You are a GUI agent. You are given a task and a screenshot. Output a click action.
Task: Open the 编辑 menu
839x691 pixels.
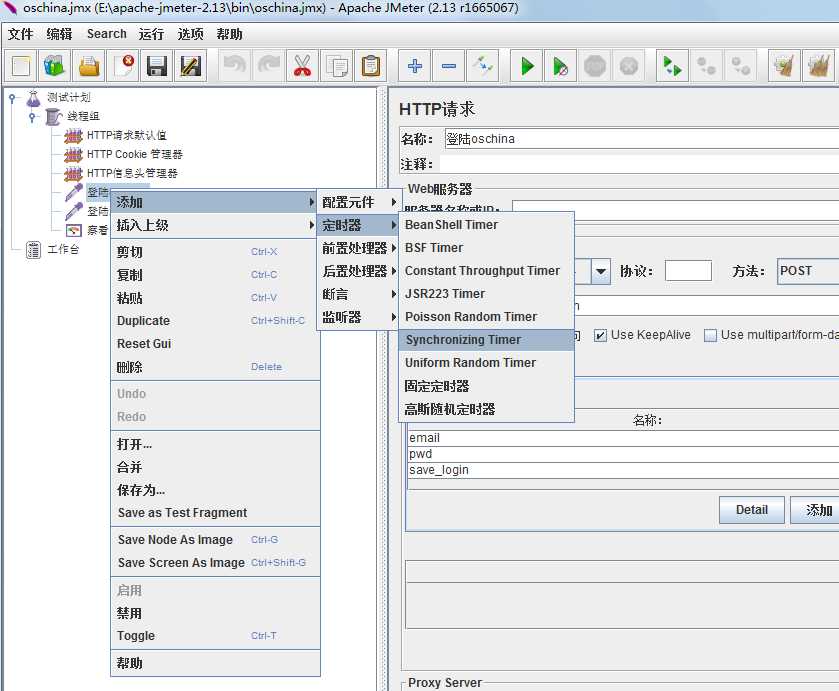point(59,34)
